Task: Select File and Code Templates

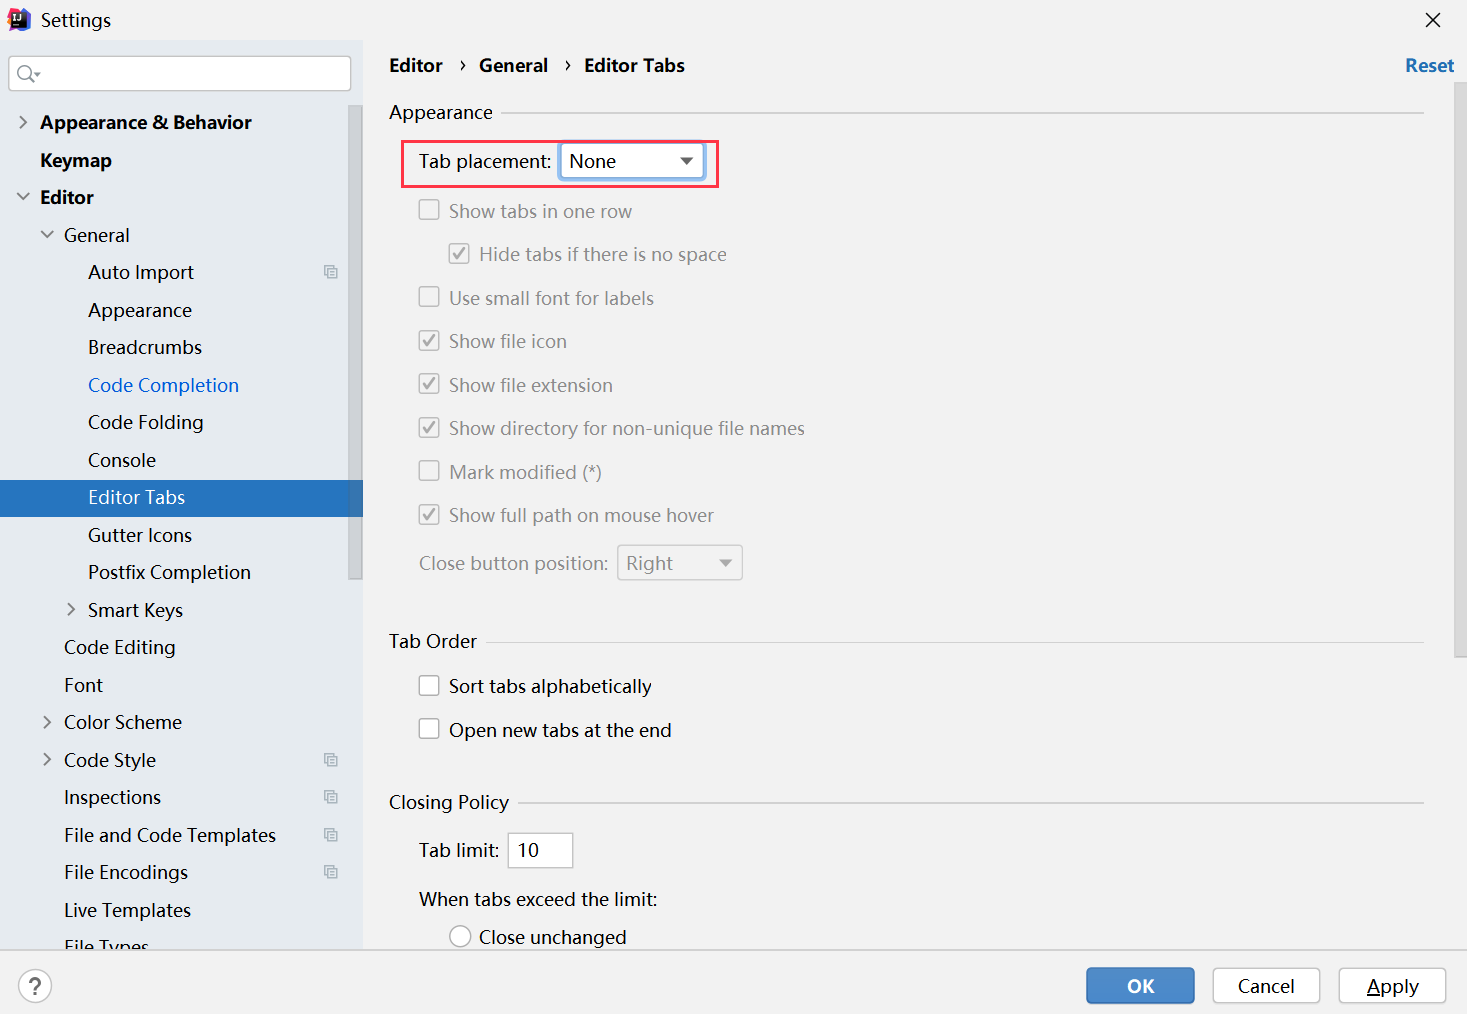Action: tap(170, 835)
